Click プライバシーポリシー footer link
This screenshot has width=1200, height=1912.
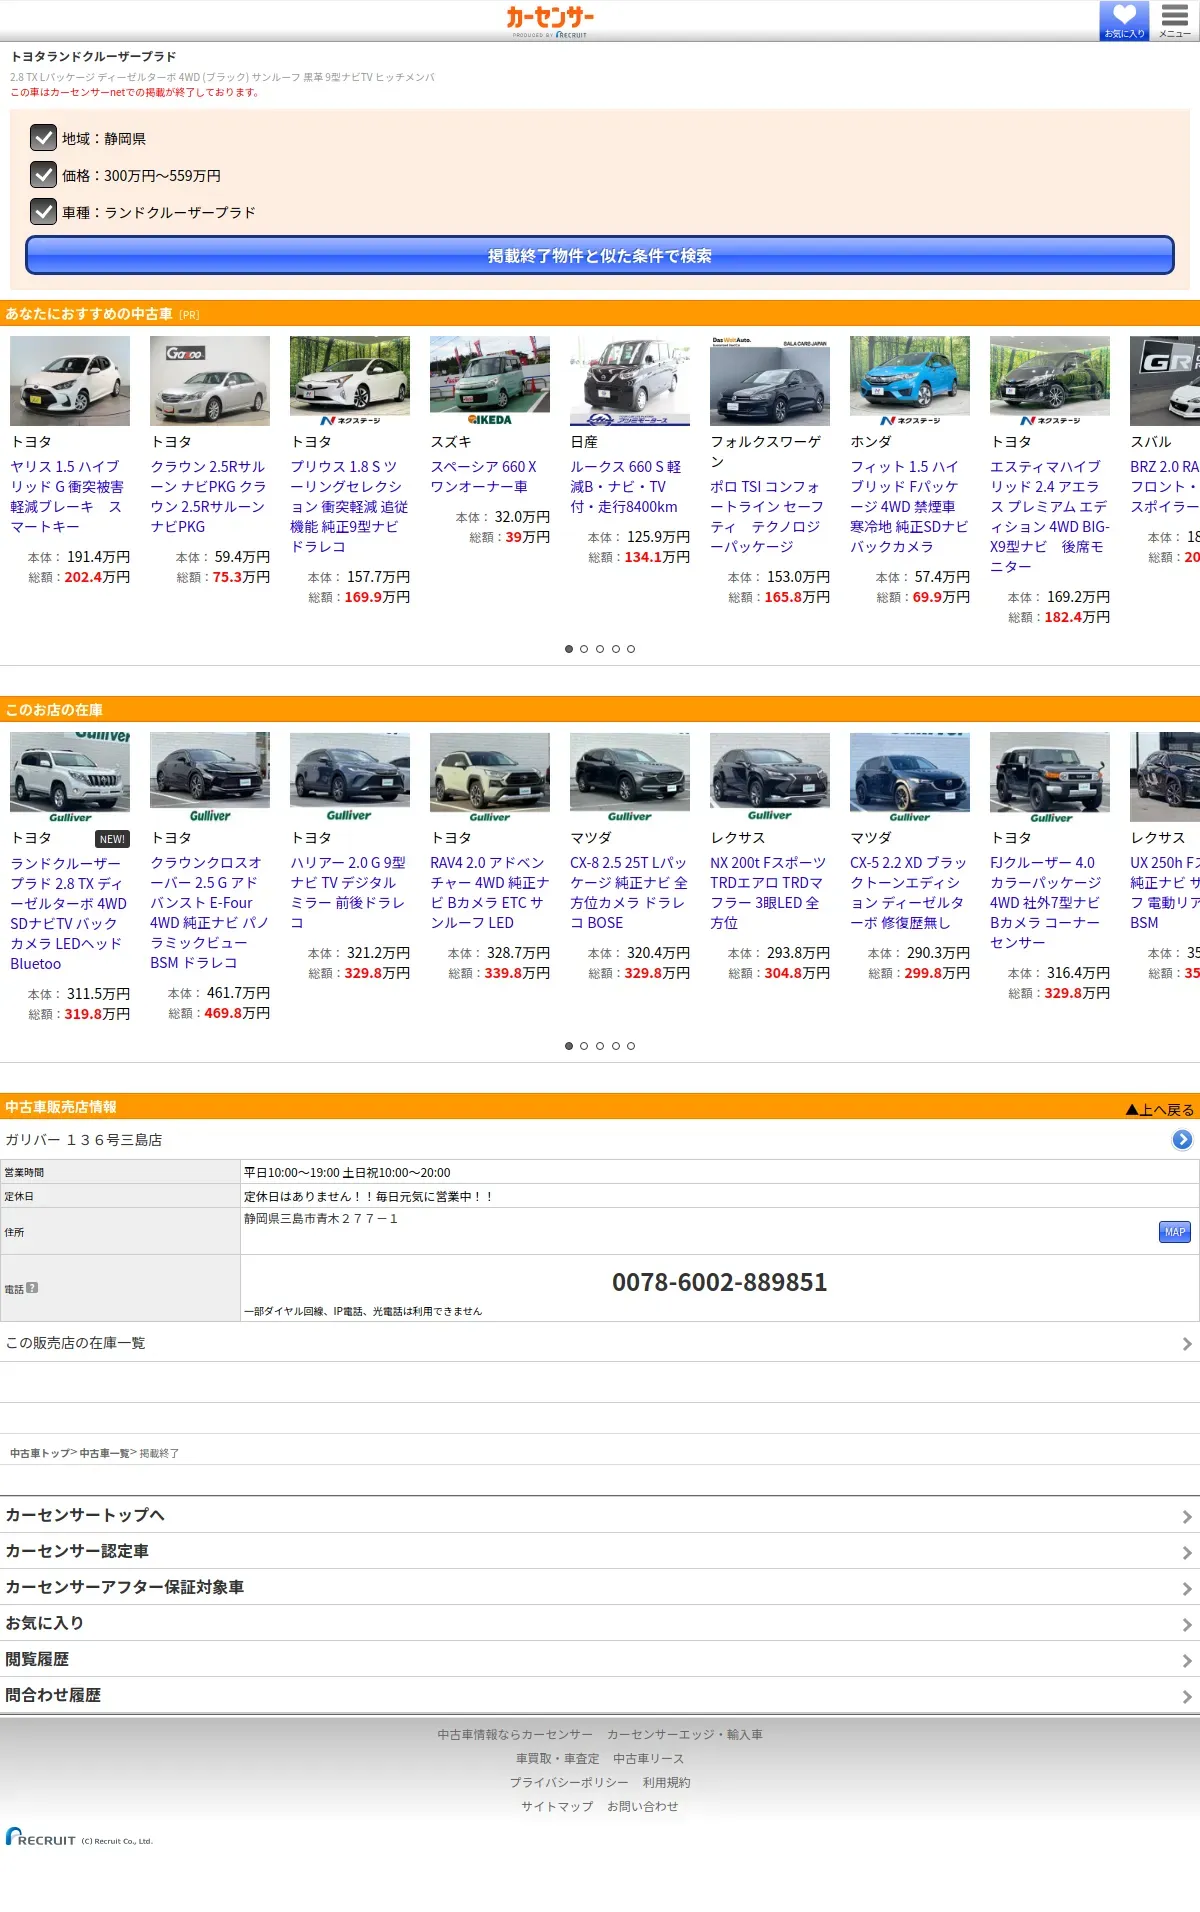point(569,1783)
